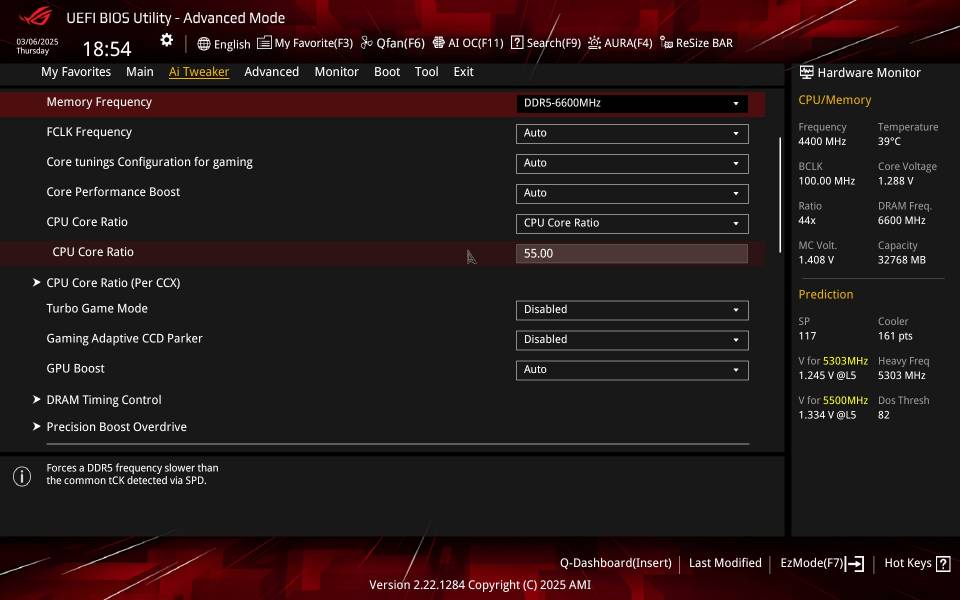Open Search(F9) question mark icon
This screenshot has height=600, width=960.
(517, 42)
